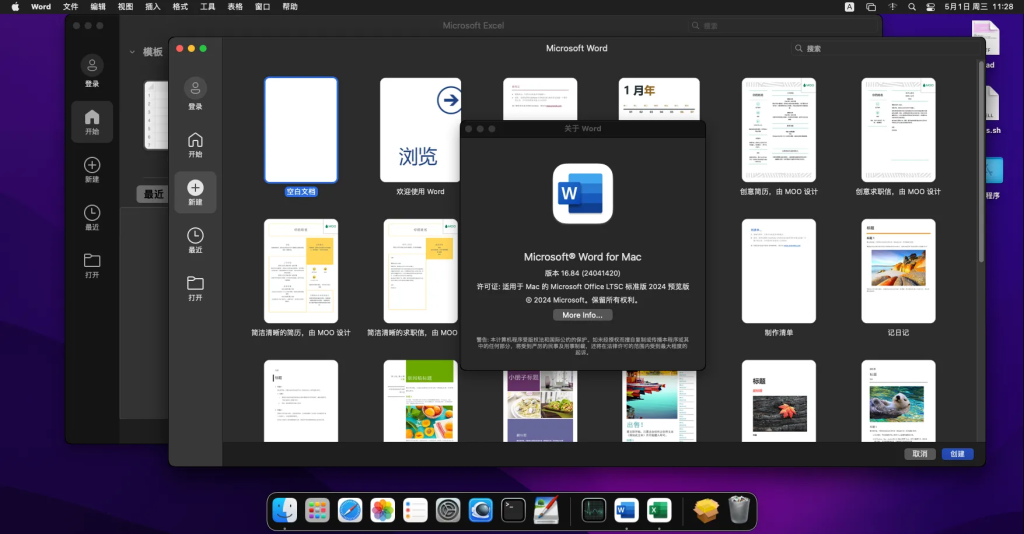Open the 文件 menu
This screenshot has height=534, width=1024.
pyautogui.click(x=71, y=7)
